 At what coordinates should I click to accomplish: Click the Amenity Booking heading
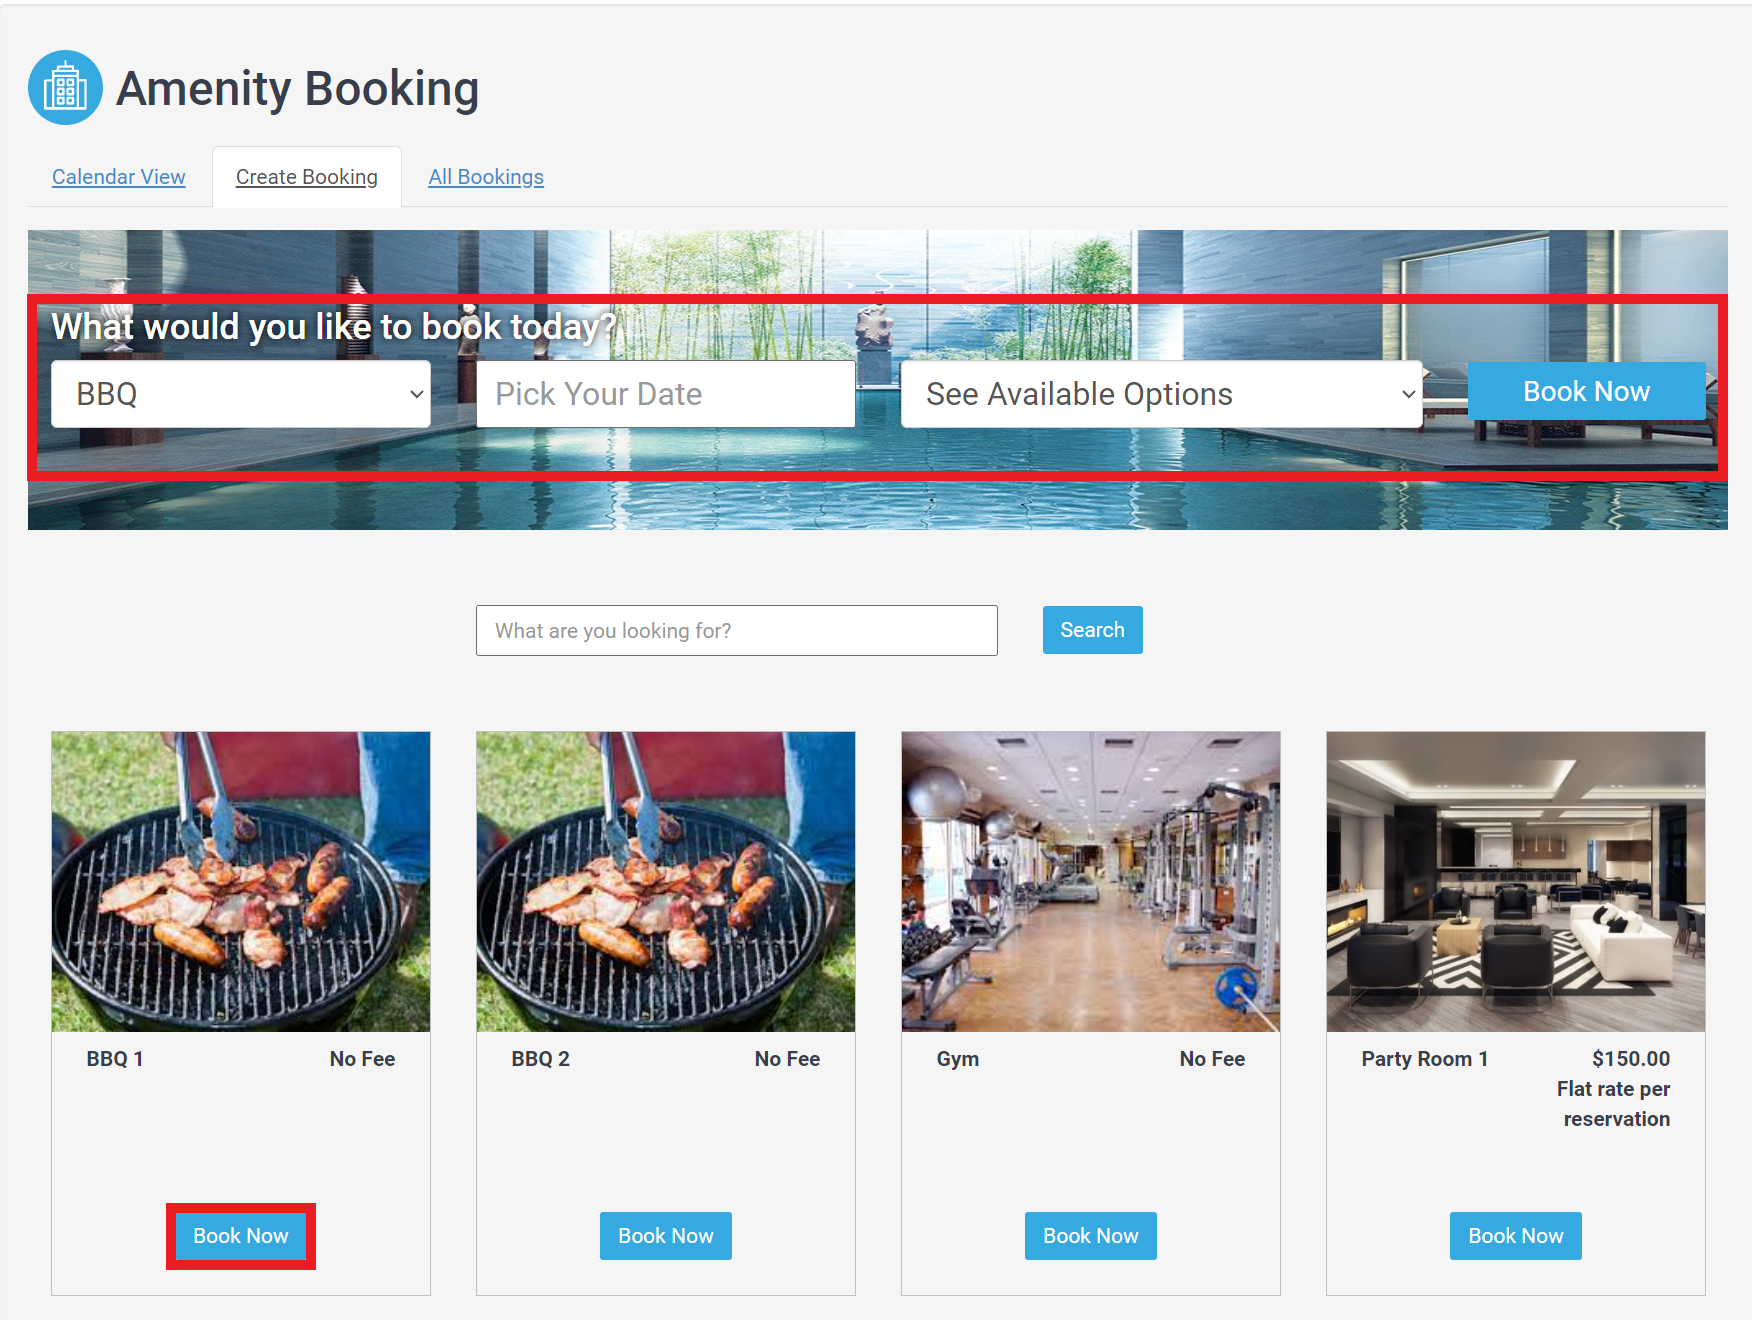(298, 89)
